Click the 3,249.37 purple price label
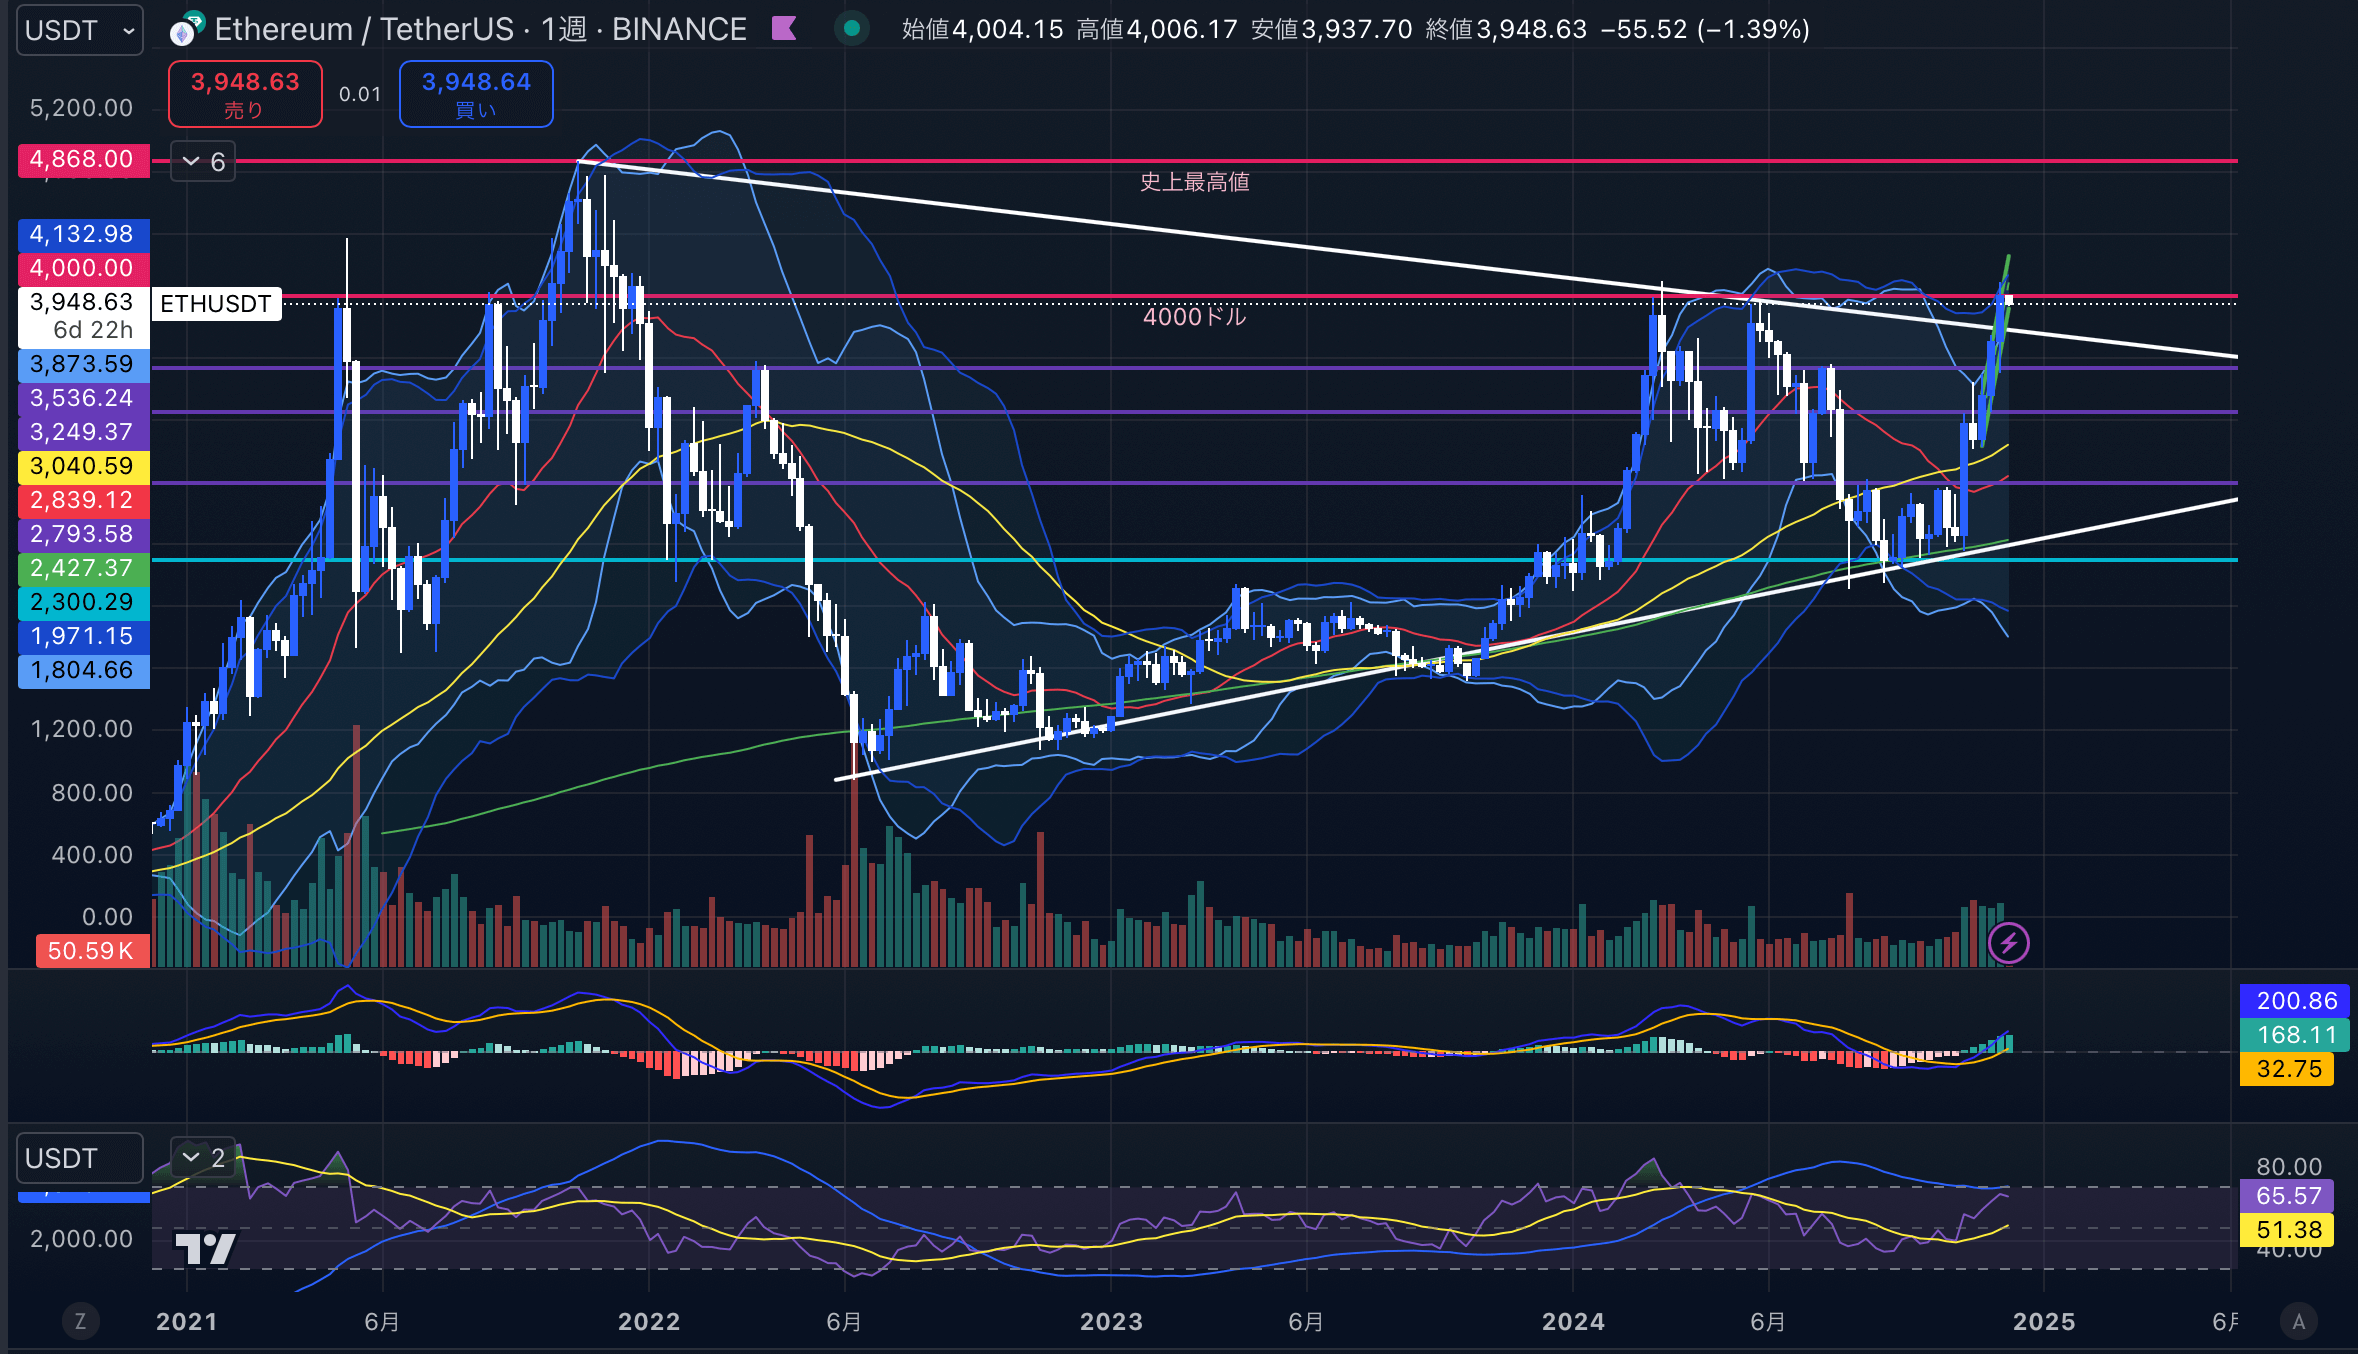Image resolution: width=2358 pixels, height=1354 pixels. [83, 432]
